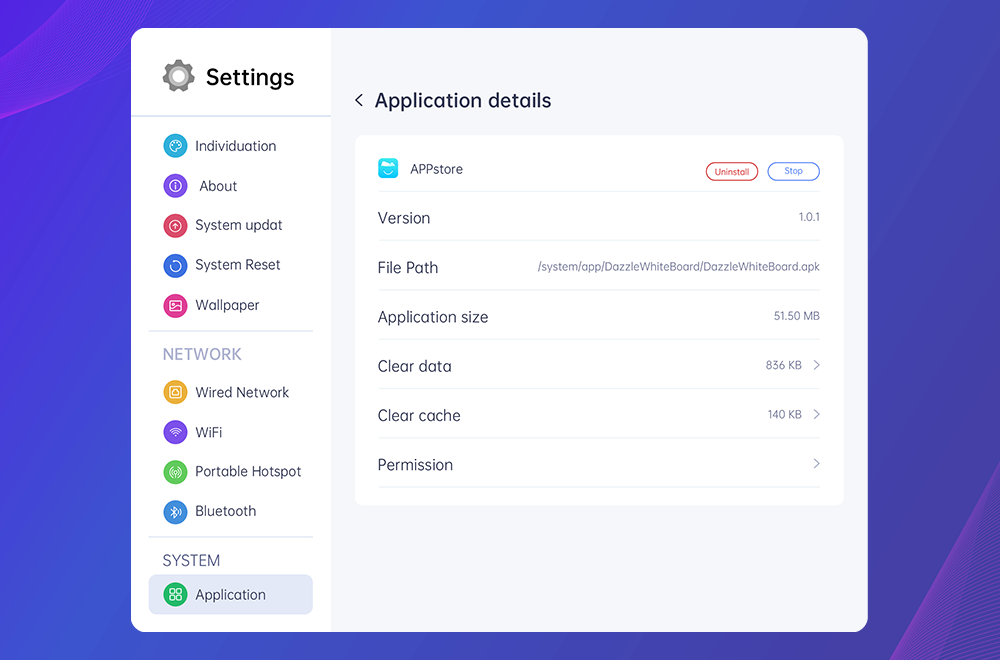Select System updat in sidebar
Screen dimensions: 1000x660
[x=239, y=226]
